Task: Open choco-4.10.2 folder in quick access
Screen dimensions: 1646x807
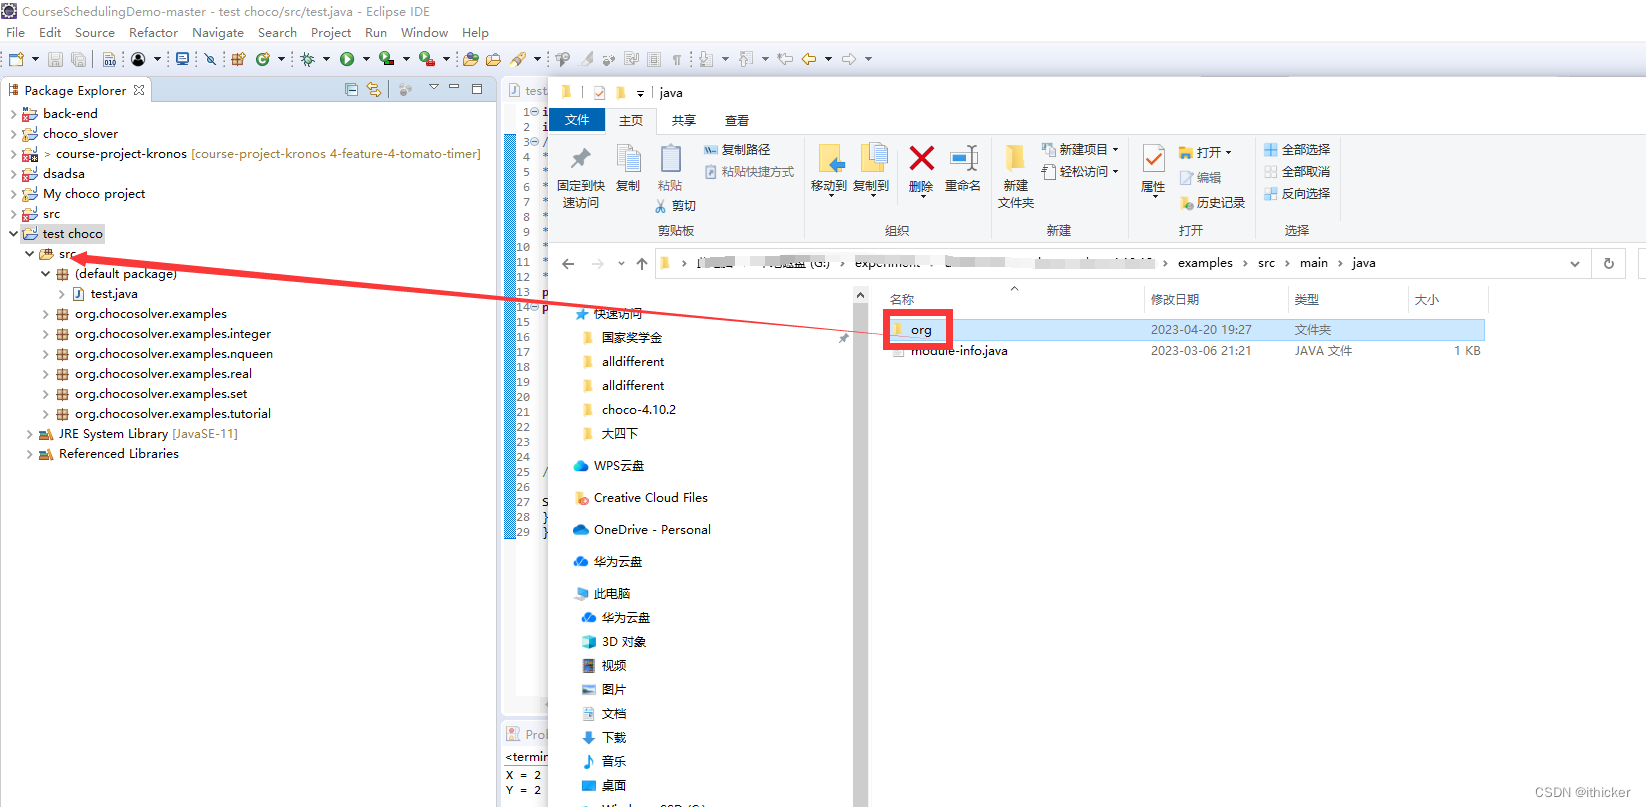Action: coord(639,409)
